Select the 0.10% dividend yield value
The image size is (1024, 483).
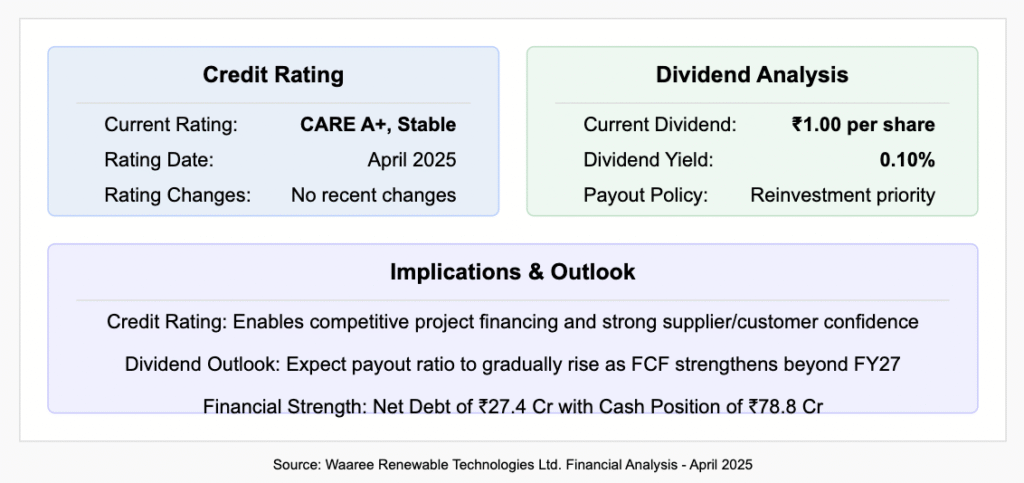coord(907,160)
